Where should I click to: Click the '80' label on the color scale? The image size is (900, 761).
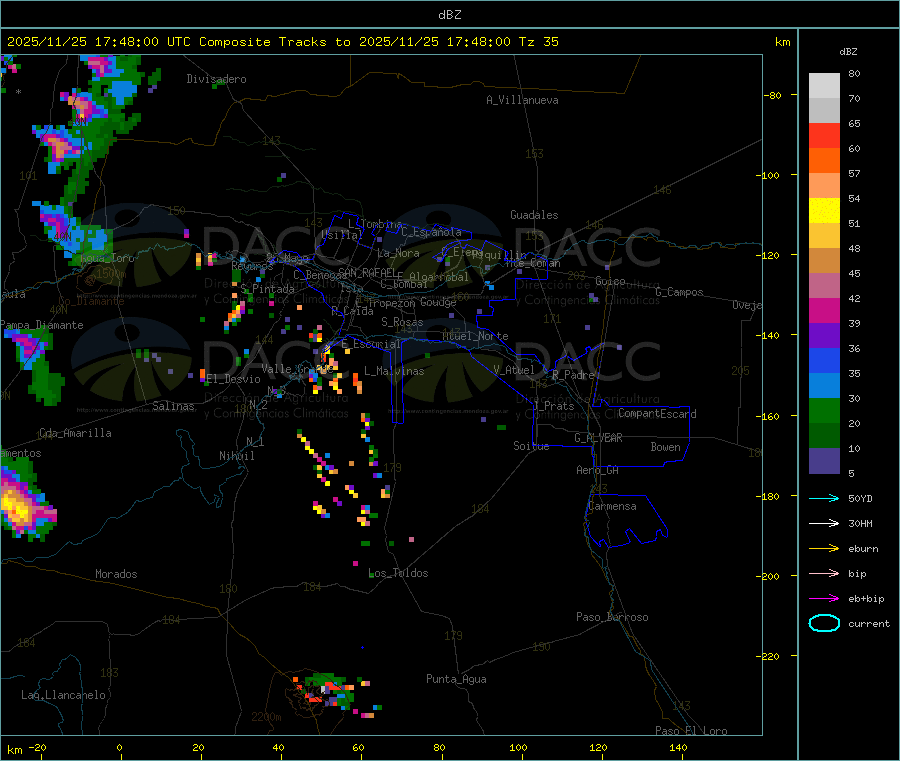(854, 73)
